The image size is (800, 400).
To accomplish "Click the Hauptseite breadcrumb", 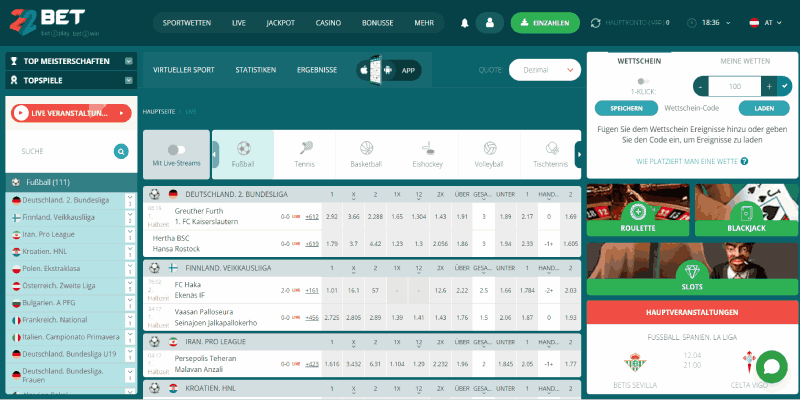I will click(x=159, y=111).
